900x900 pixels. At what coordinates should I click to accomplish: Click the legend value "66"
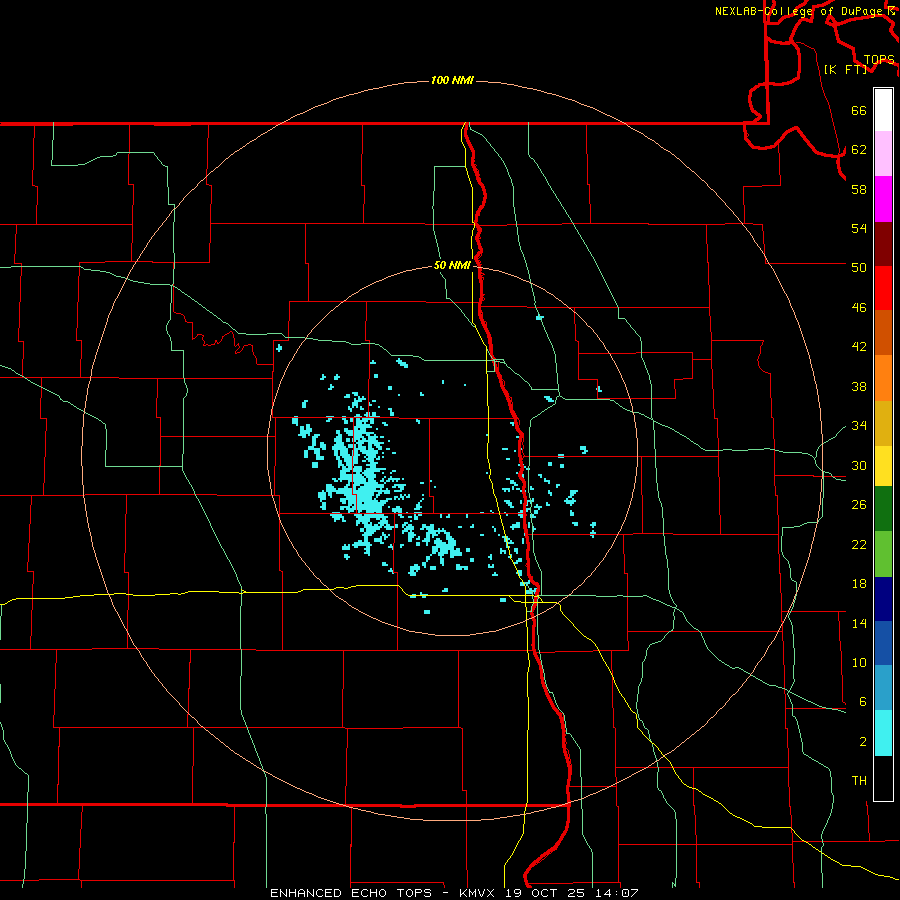859,111
